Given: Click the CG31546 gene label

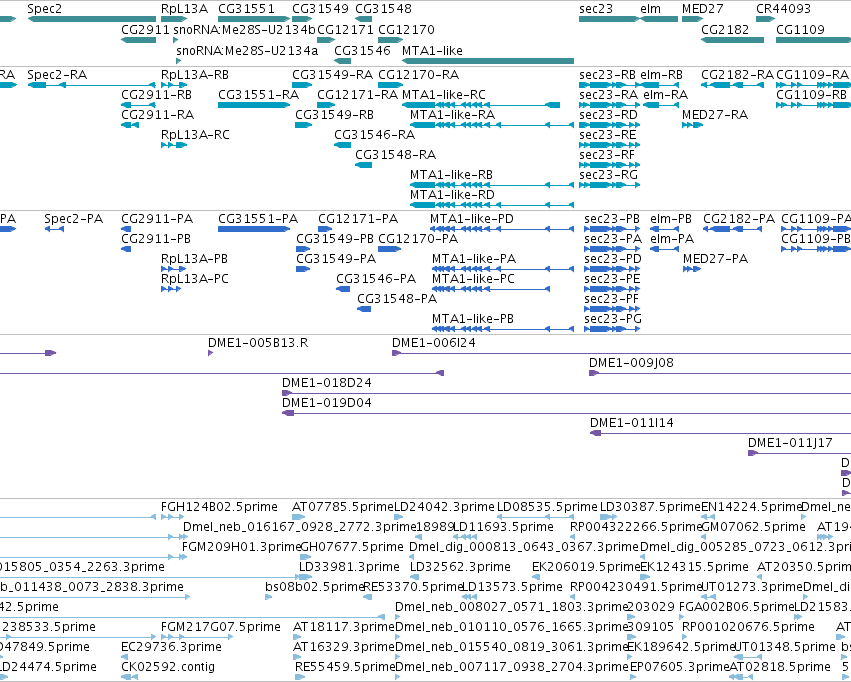Looking at the screenshot, I should click(x=362, y=50).
